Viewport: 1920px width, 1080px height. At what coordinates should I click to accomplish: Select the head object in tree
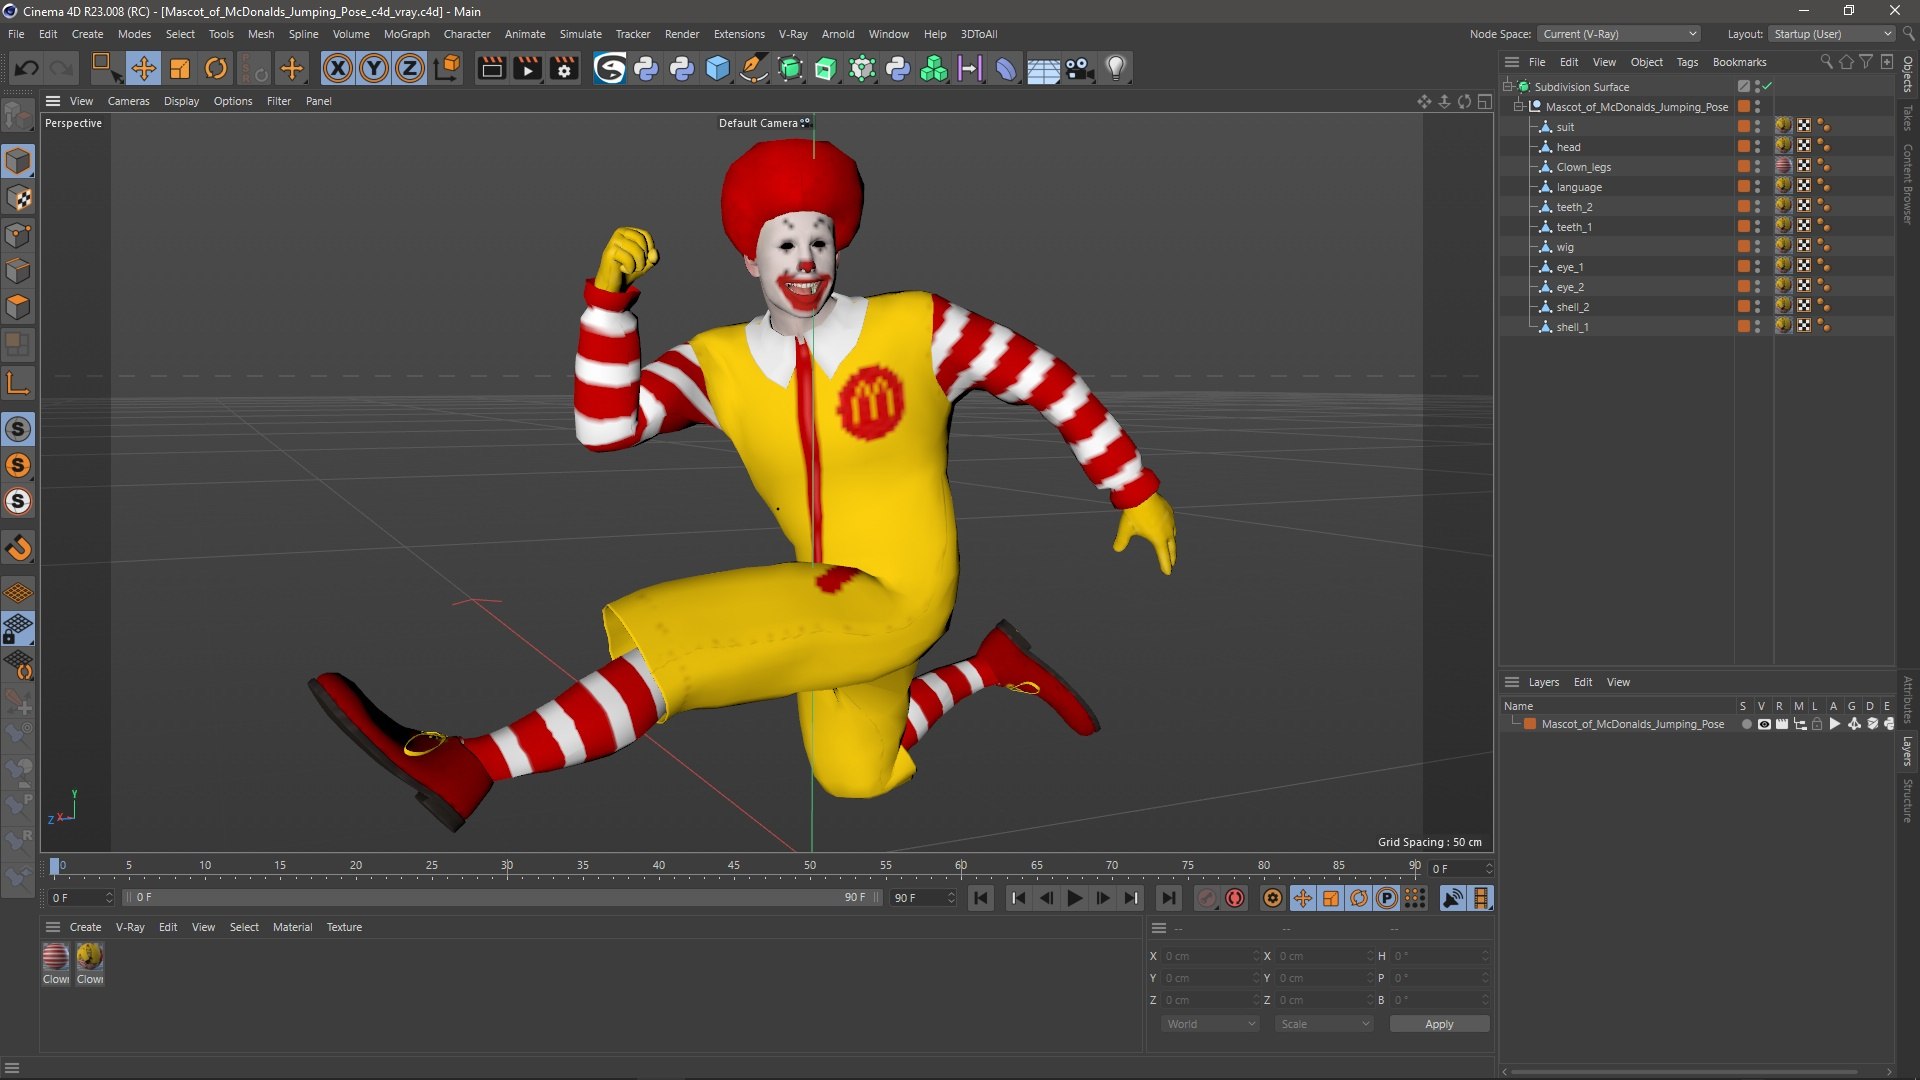pos(1568,147)
